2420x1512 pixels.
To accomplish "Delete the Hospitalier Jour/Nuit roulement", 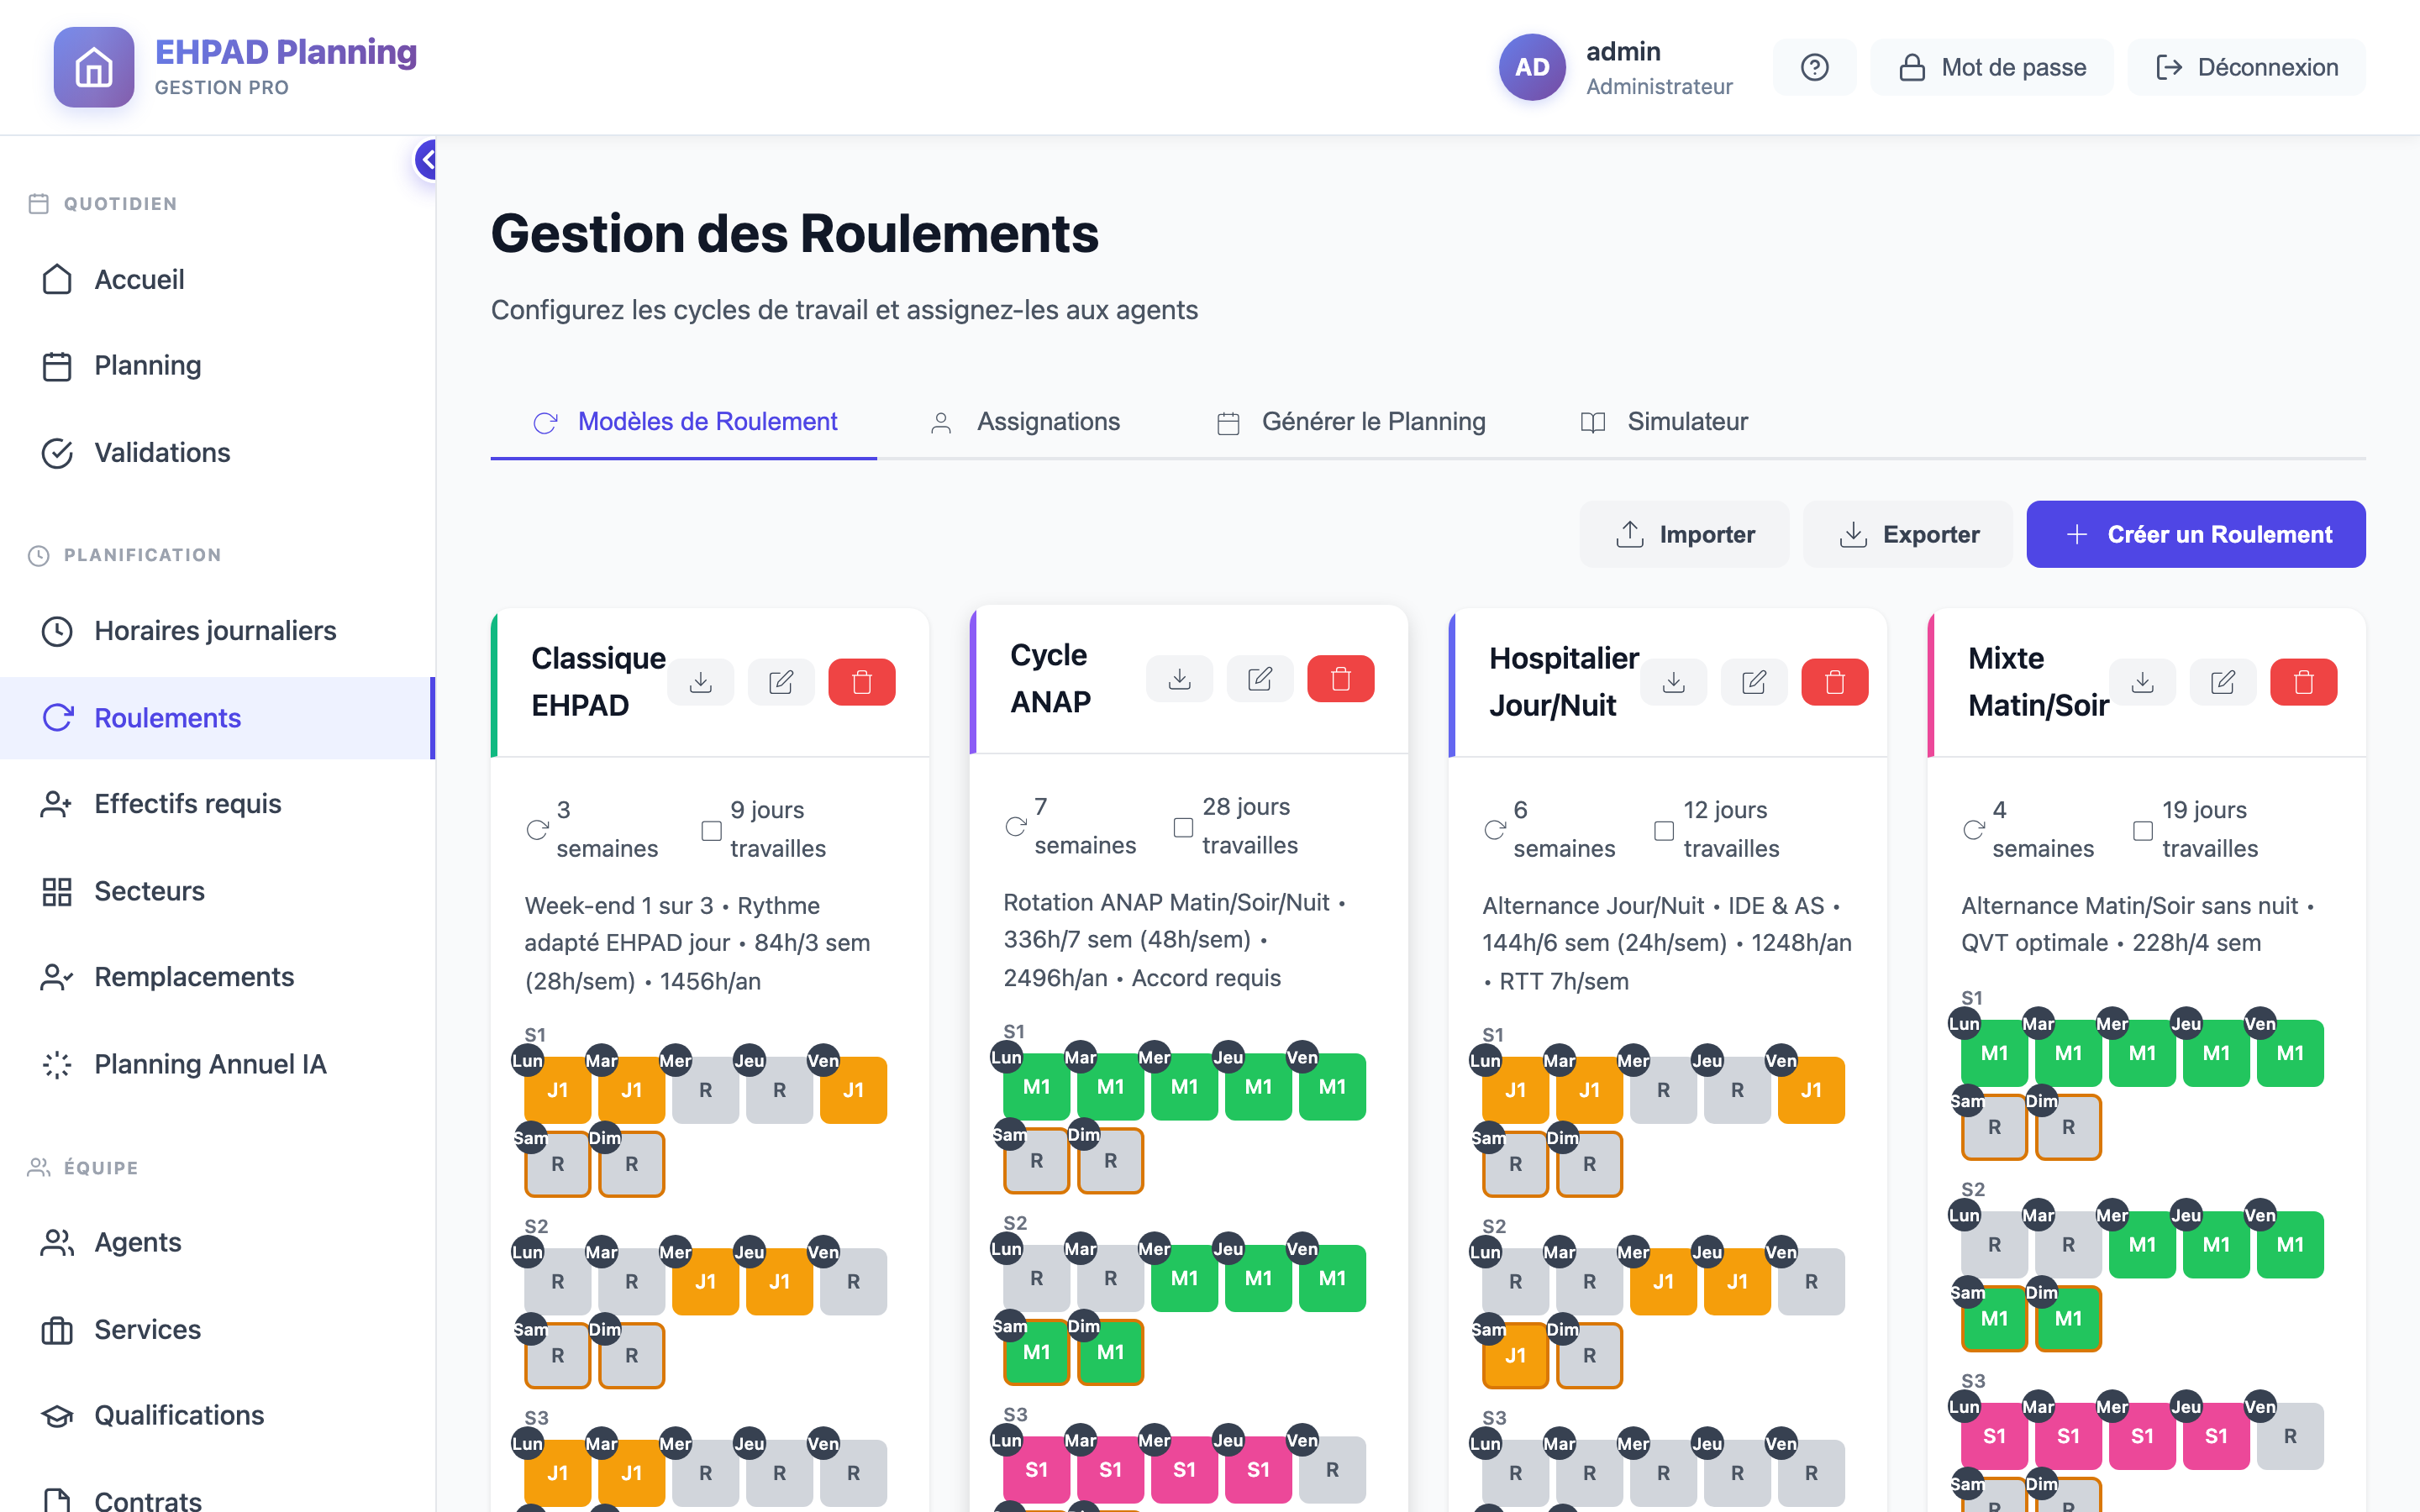I will [1835, 682].
